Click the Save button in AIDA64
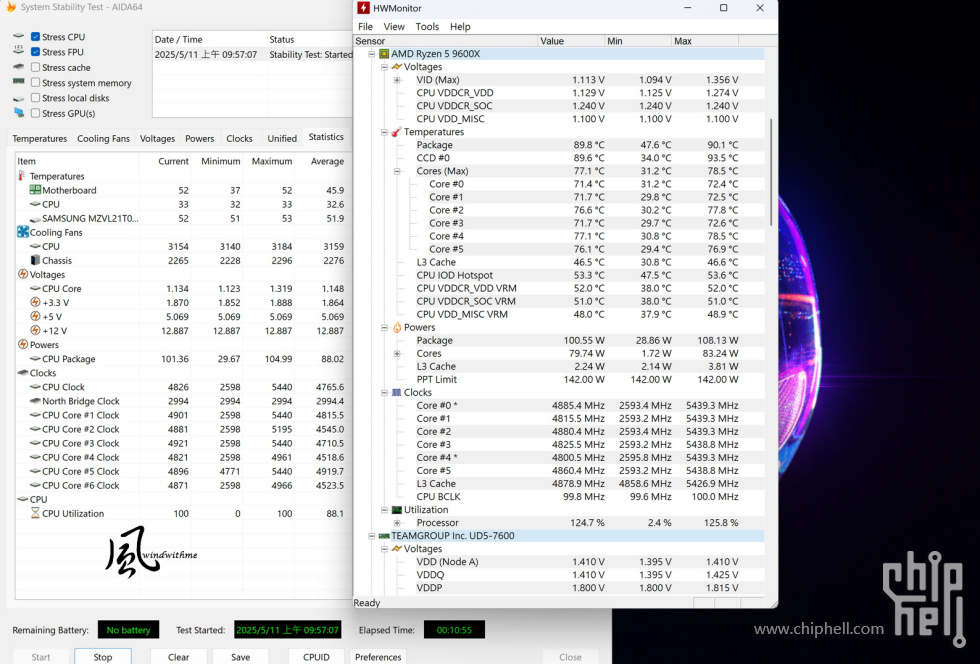Image resolution: width=980 pixels, height=664 pixels. pyautogui.click(x=240, y=656)
